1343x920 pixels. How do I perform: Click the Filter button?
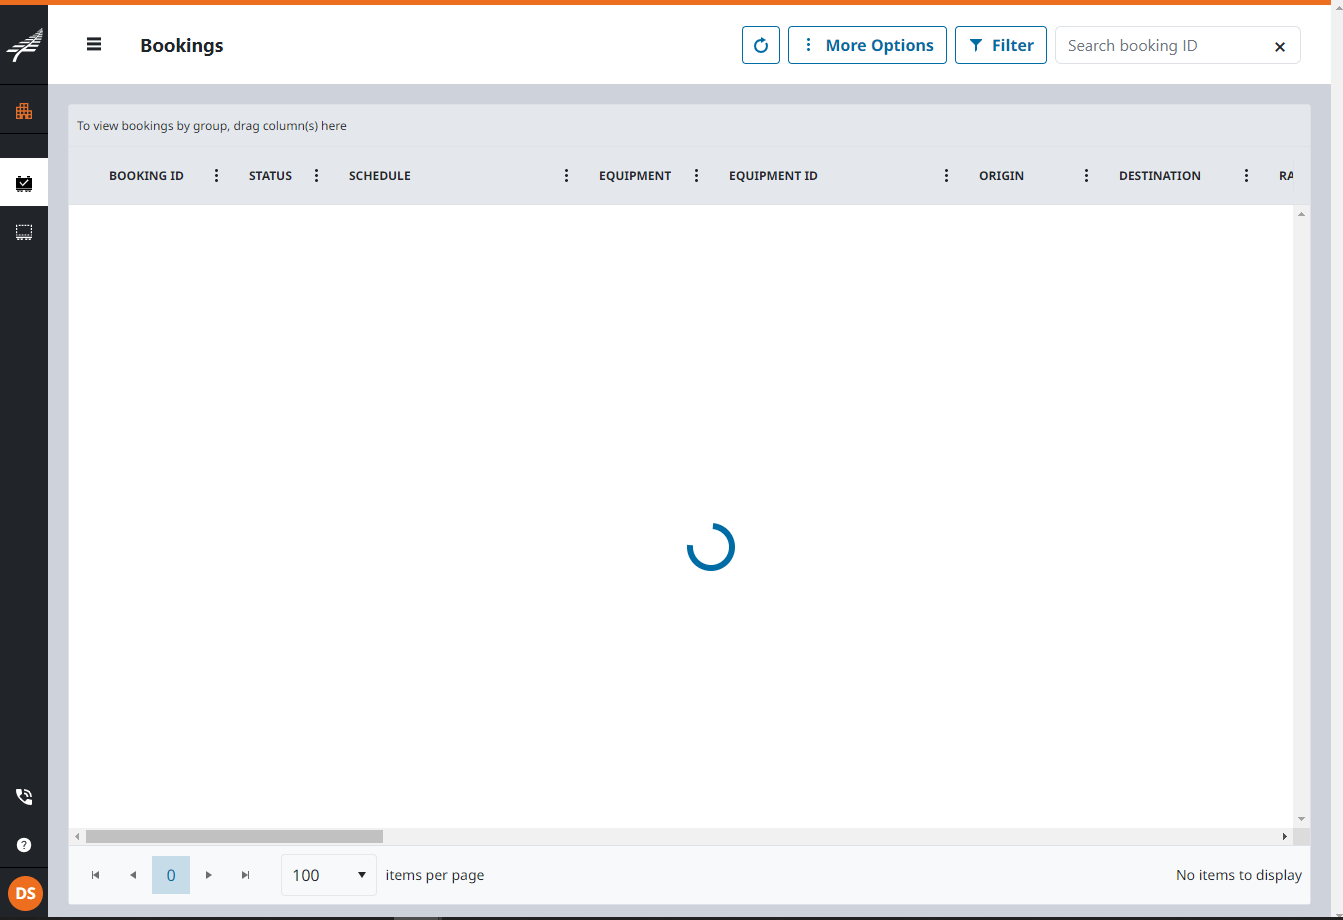point(1000,45)
